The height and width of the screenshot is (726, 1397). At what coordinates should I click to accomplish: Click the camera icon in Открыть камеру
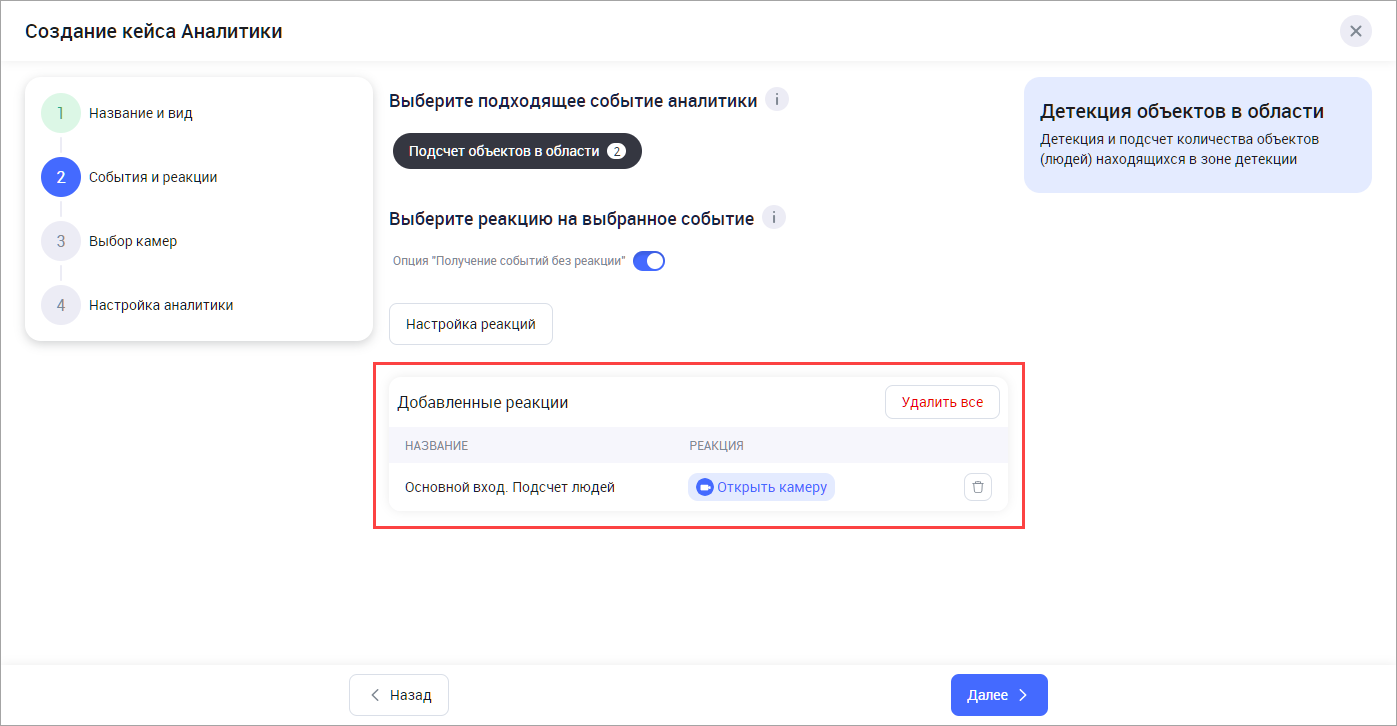coord(705,488)
